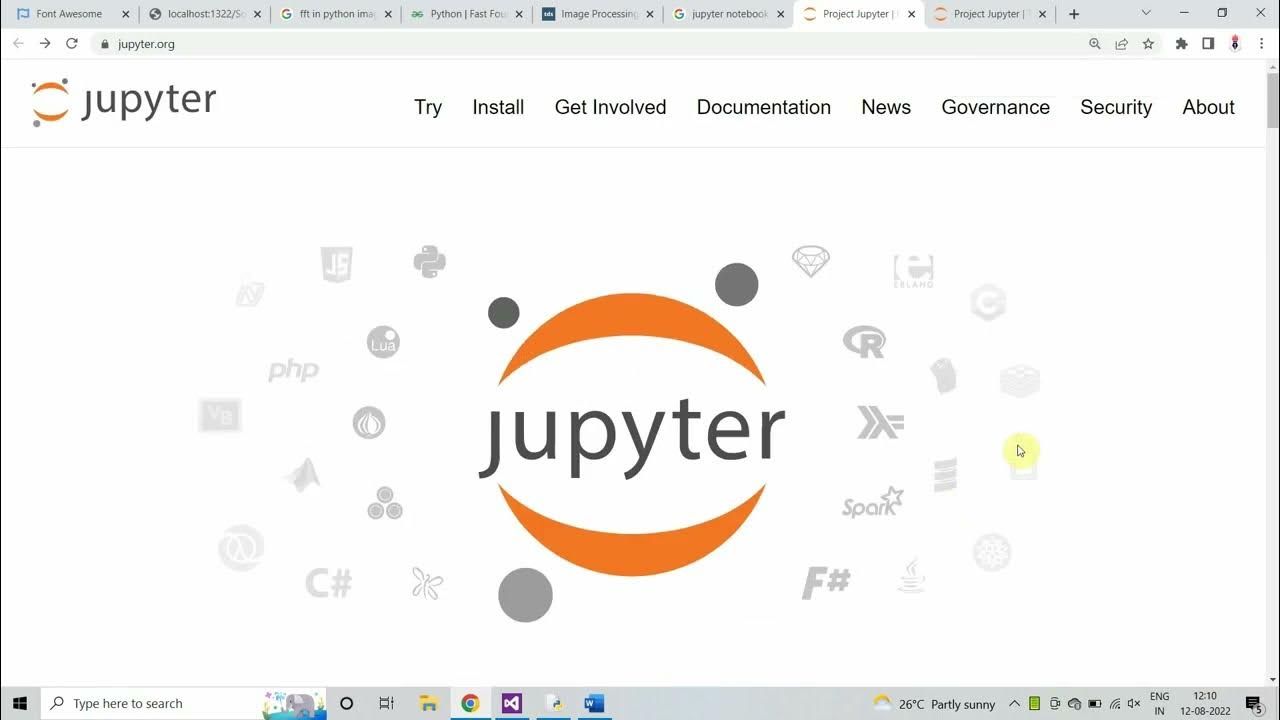Open the browser zoom magnifier icon
This screenshot has height=720, width=1280.
[x=1095, y=44]
